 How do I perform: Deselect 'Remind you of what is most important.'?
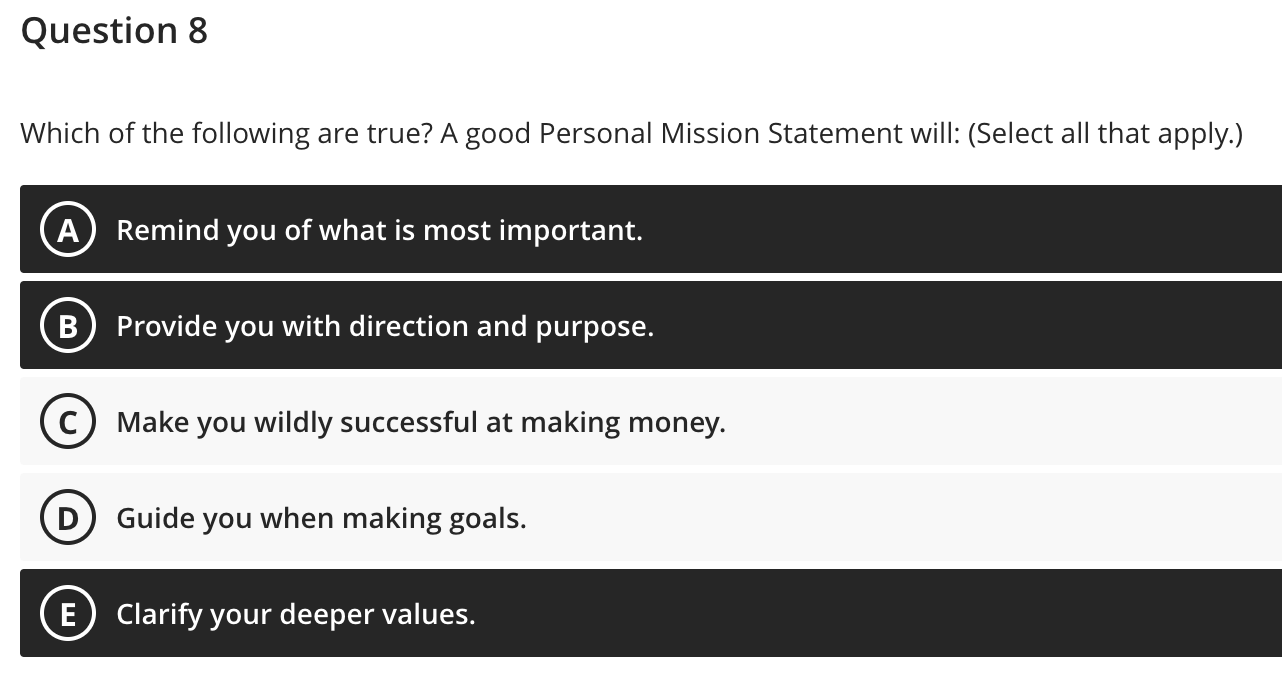pyautogui.click(x=380, y=229)
